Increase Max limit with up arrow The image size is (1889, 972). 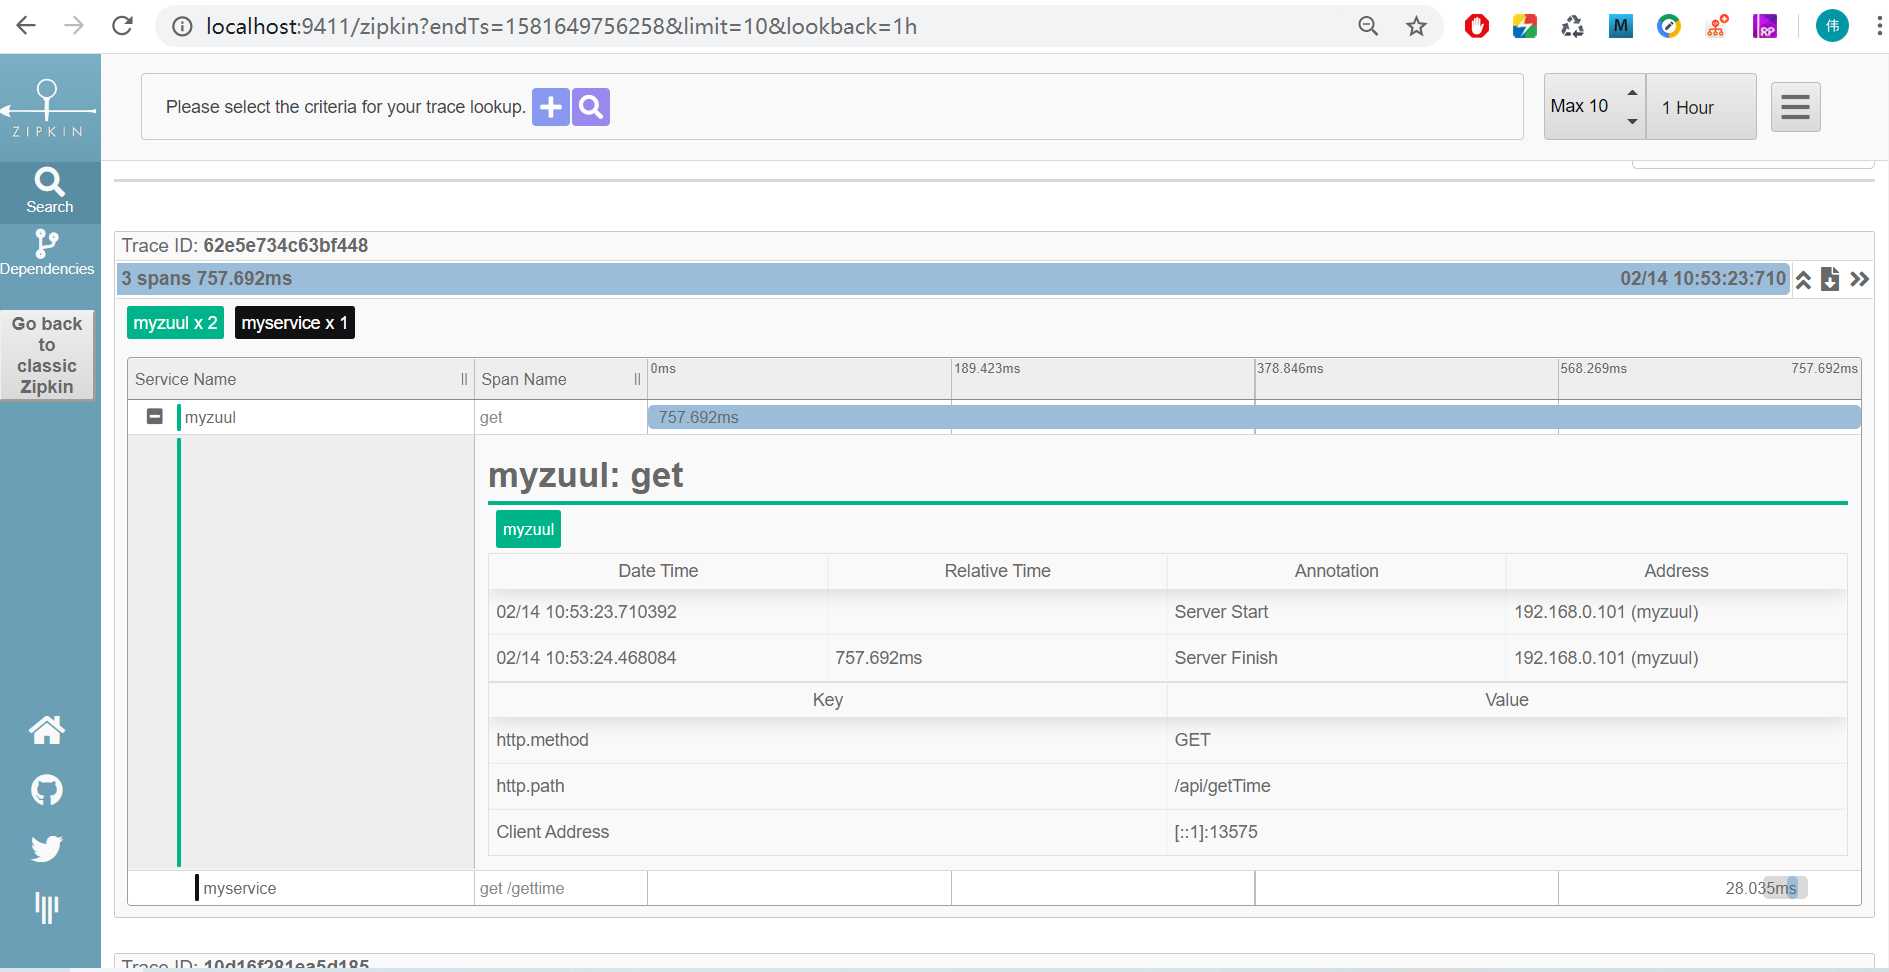1632,93
